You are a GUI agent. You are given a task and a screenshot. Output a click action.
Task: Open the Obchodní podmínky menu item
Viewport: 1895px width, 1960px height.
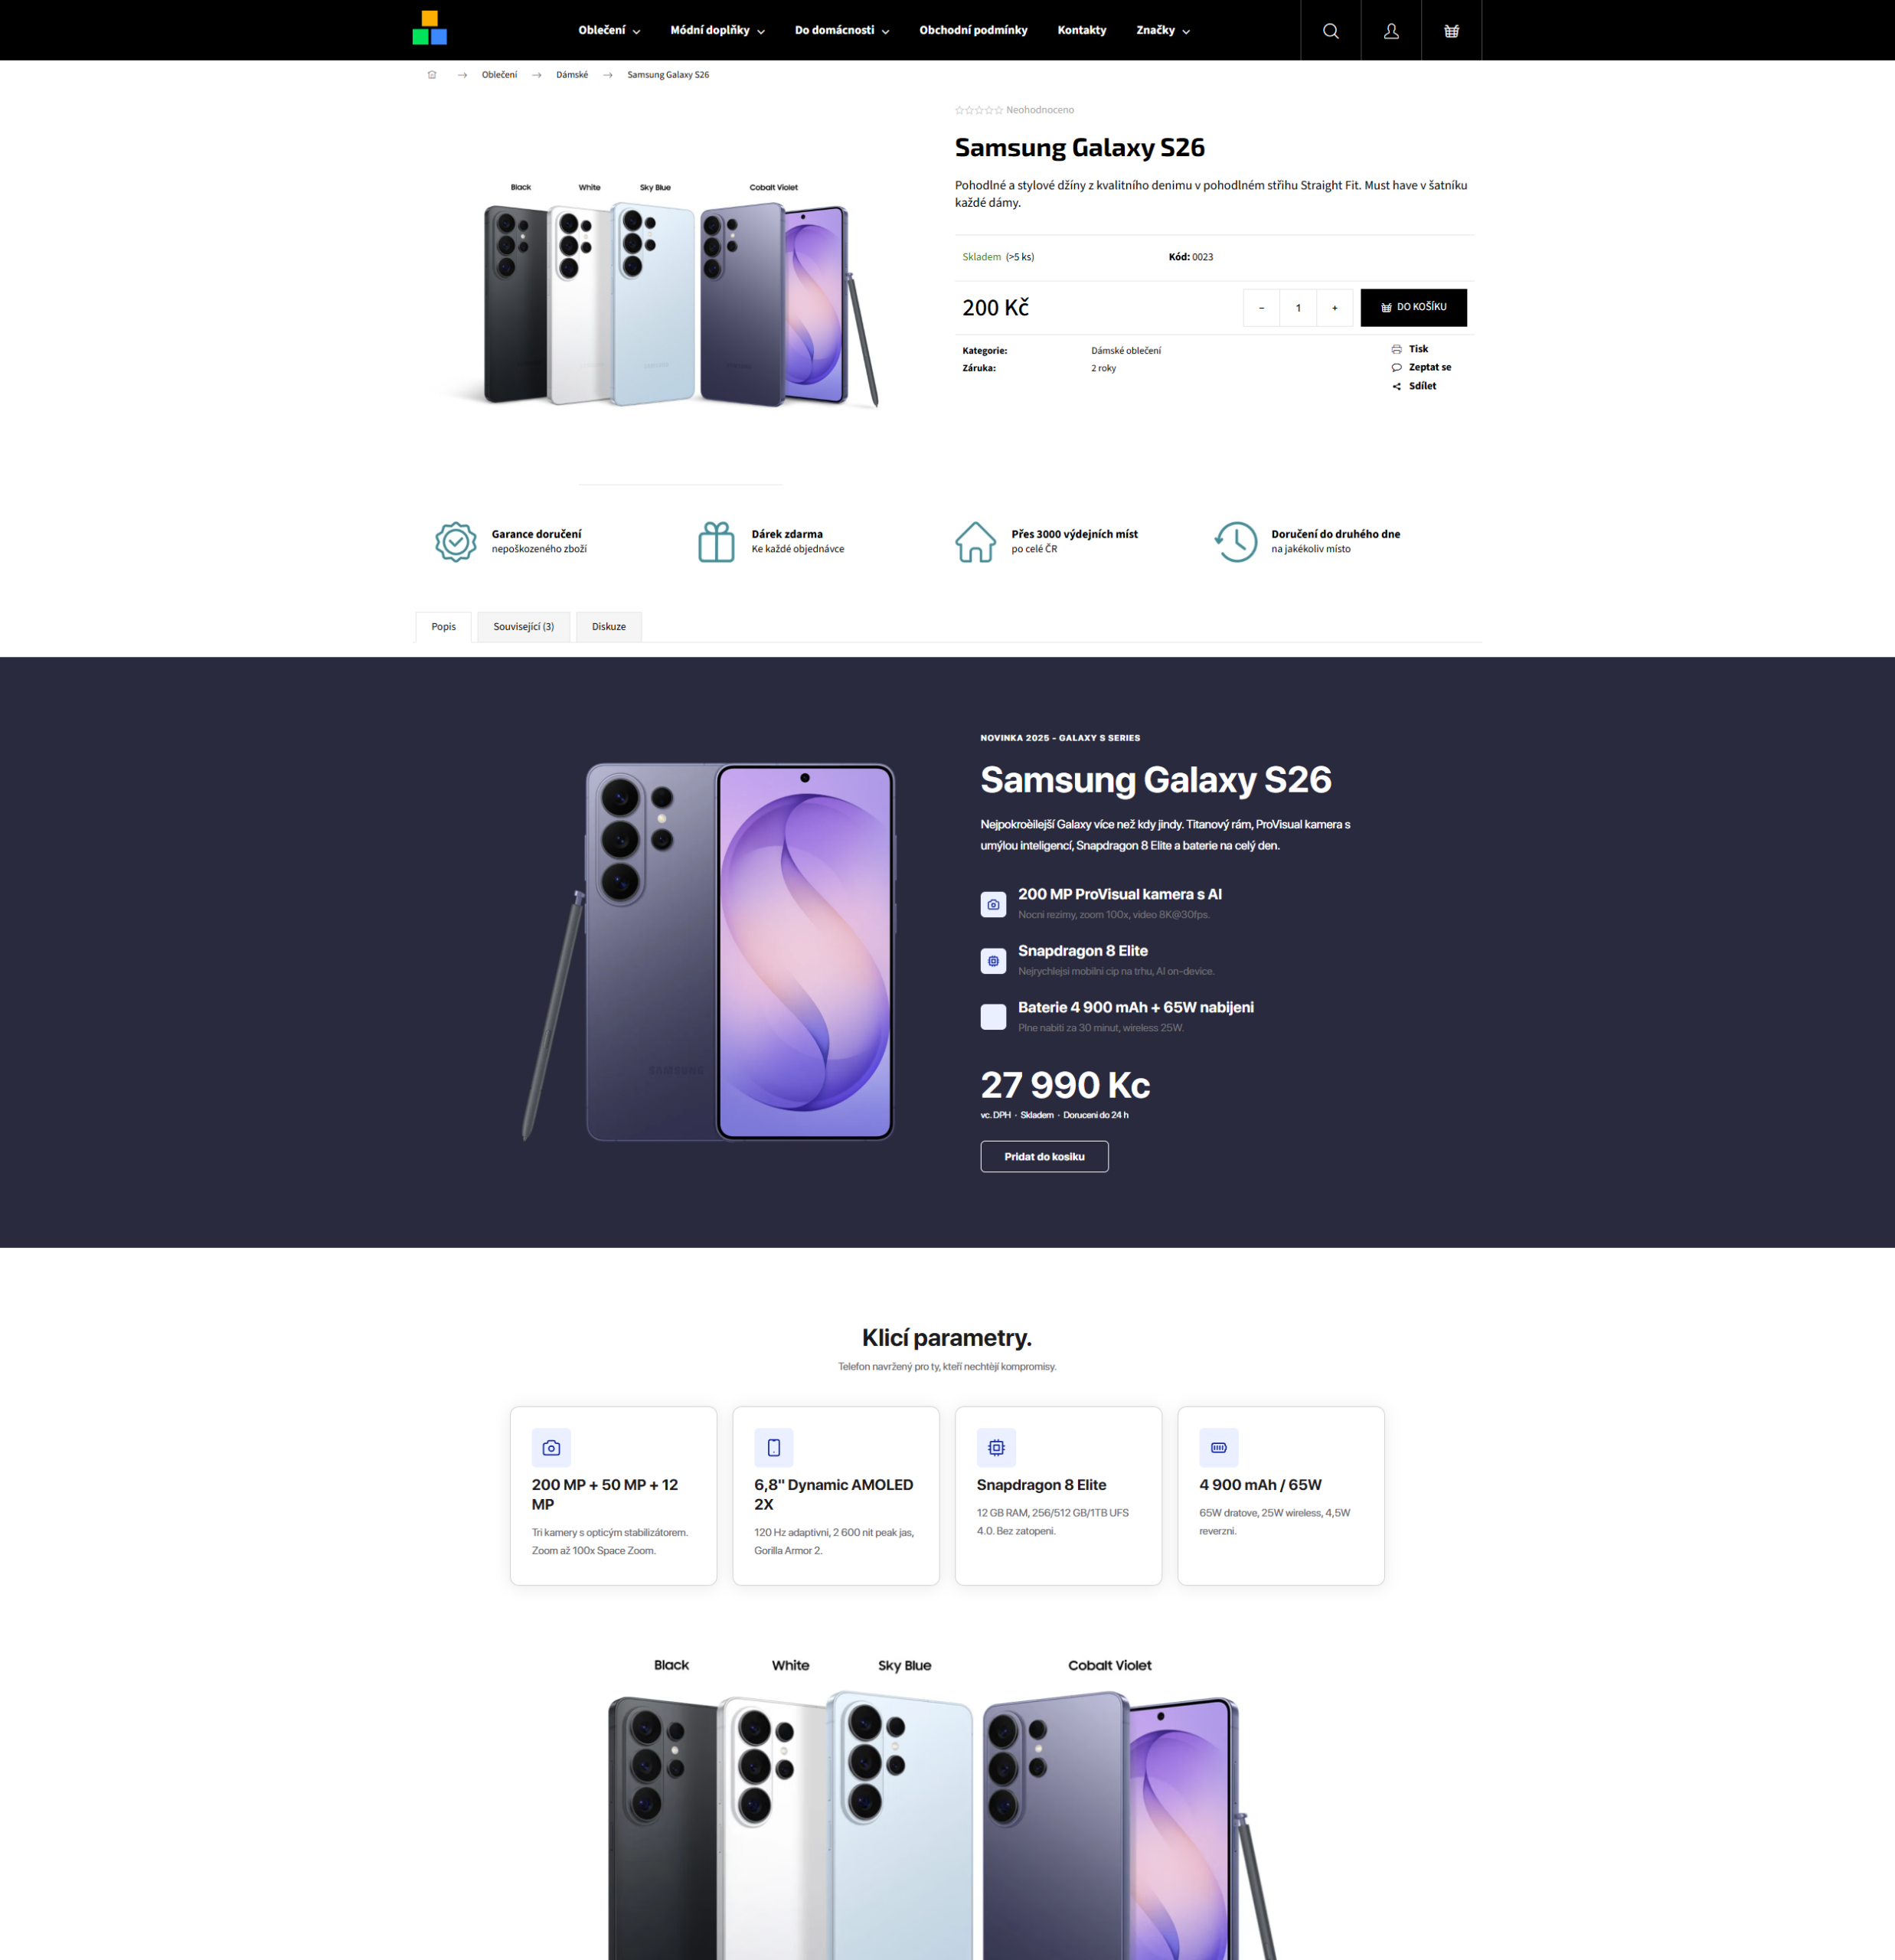(973, 30)
